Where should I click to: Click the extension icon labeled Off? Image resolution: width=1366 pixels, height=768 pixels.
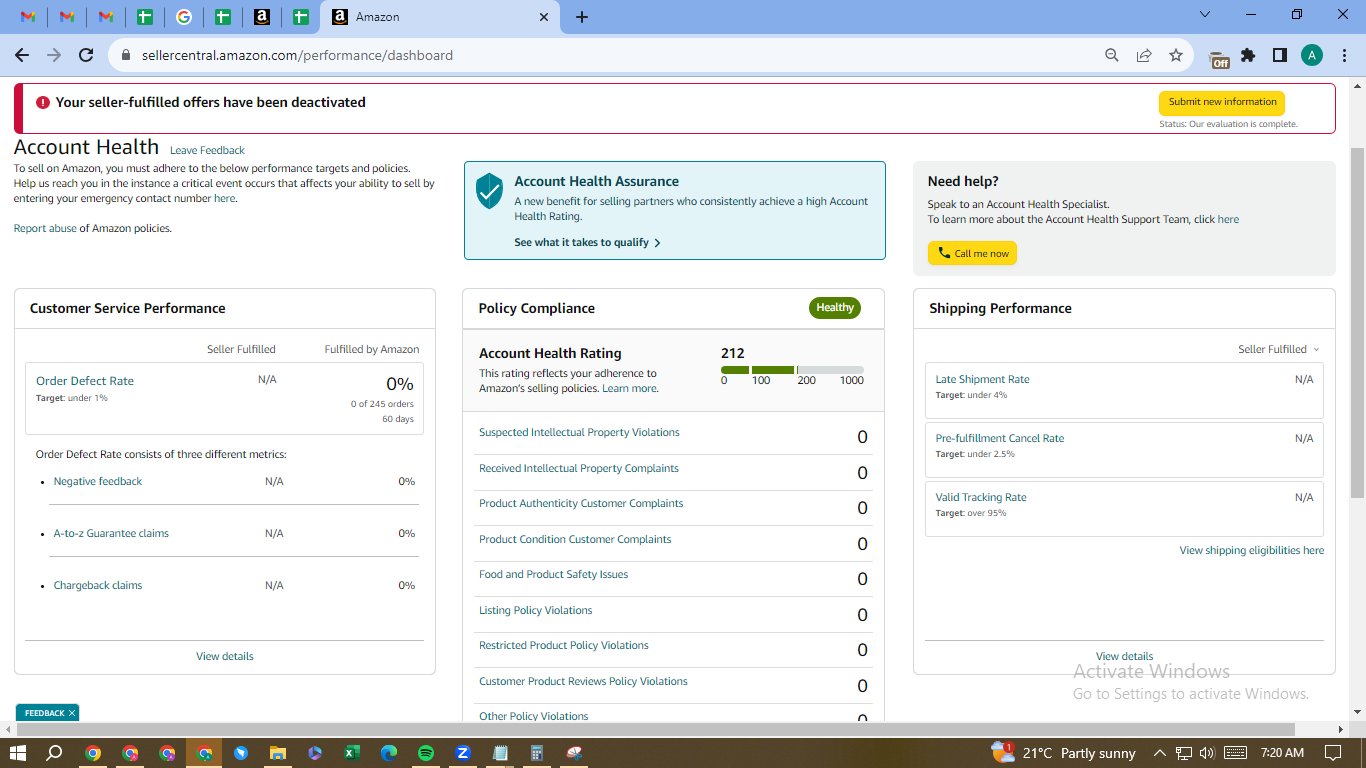tap(1219, 58)
